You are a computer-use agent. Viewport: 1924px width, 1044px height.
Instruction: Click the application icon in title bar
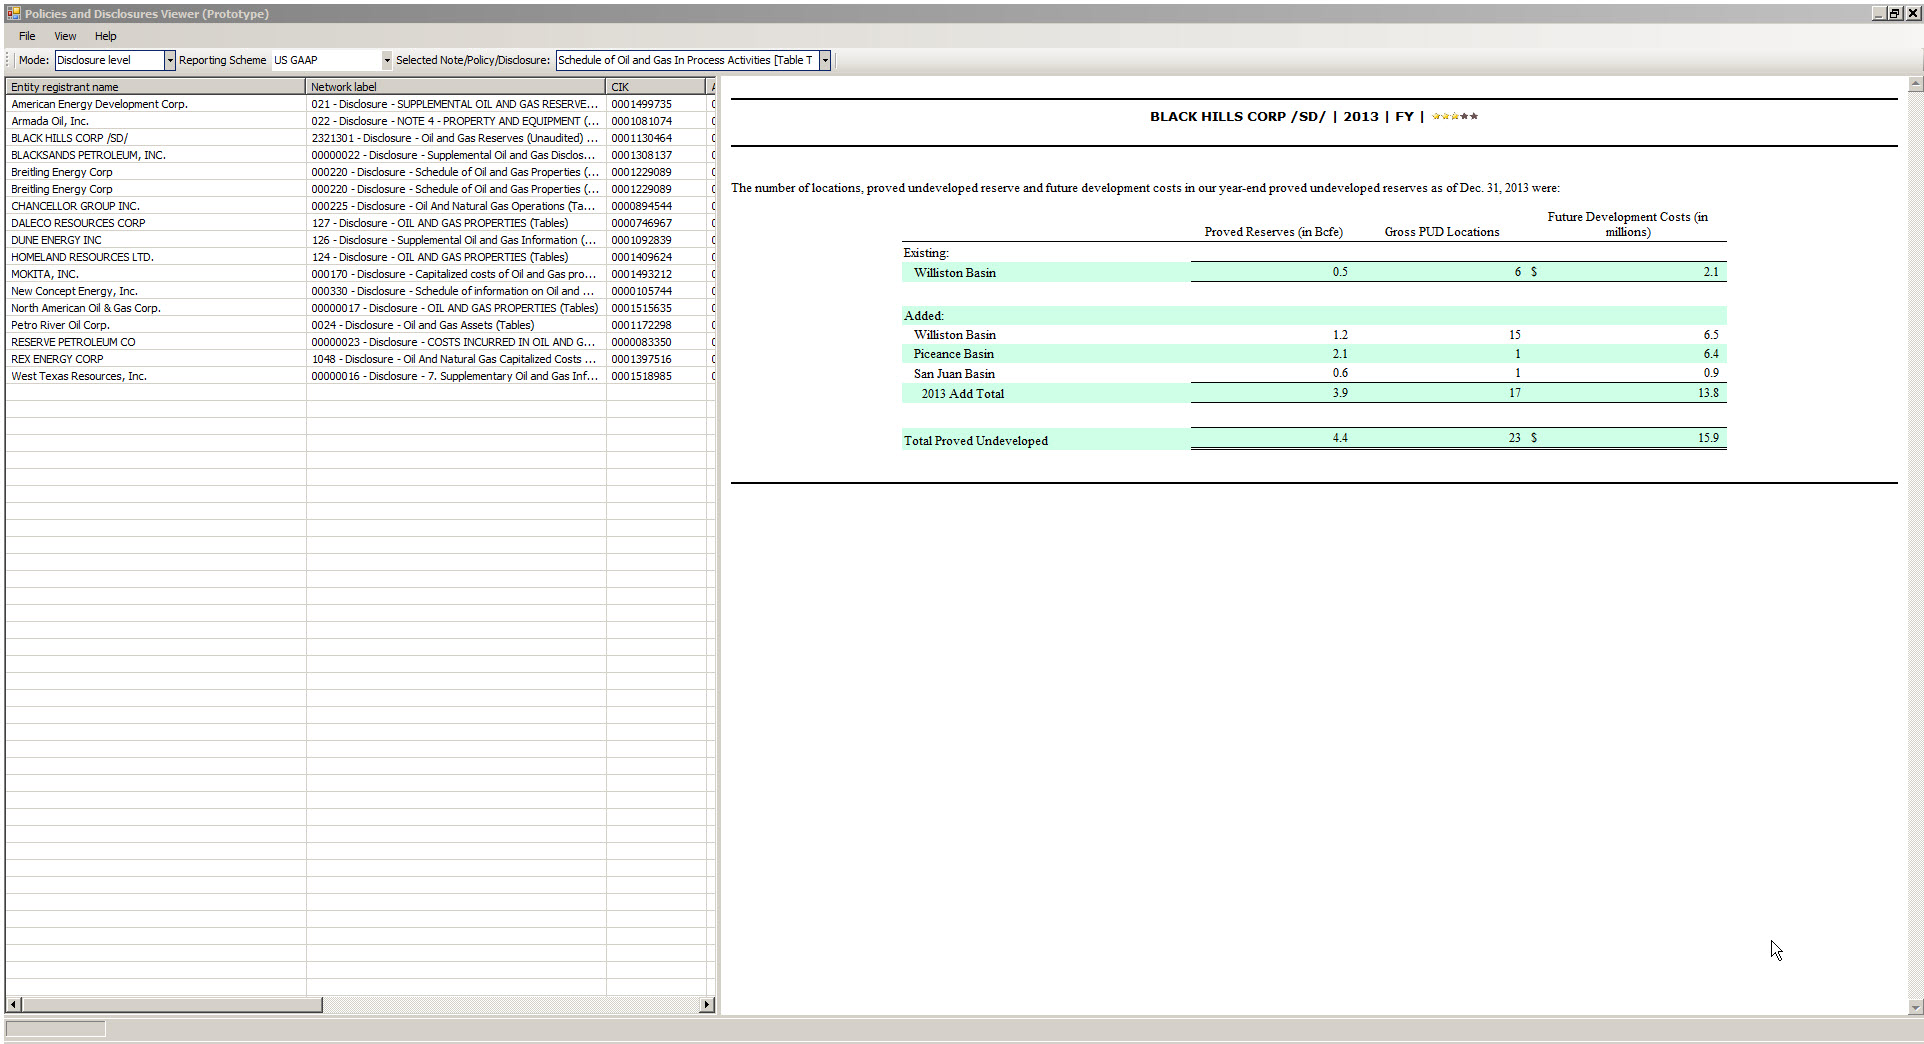tap(13, 13)
